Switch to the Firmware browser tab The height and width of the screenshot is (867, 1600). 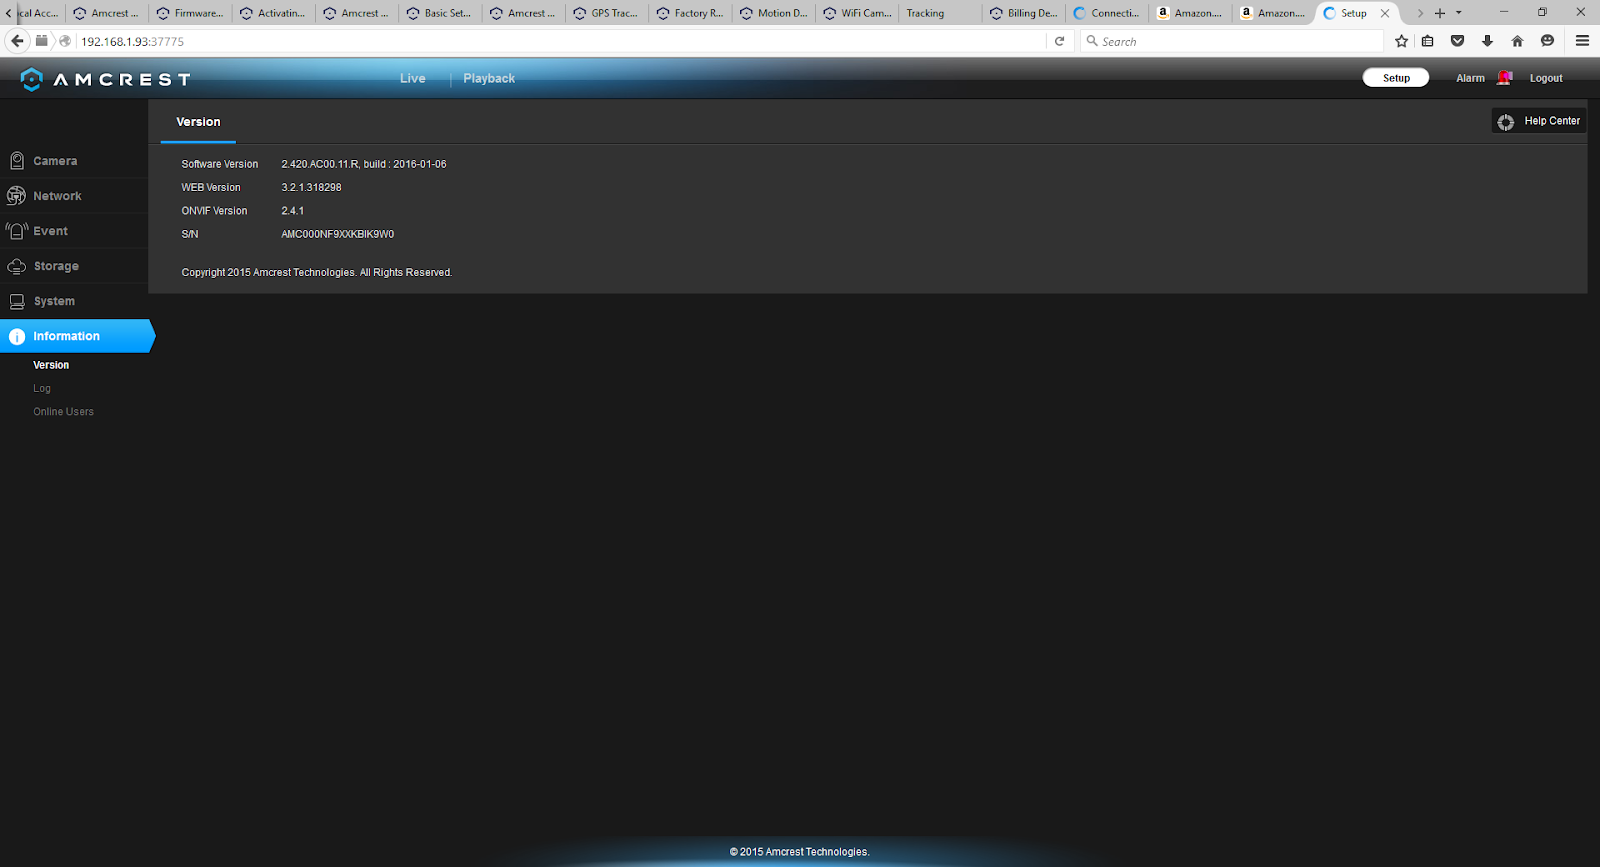(x=190, y=13)
